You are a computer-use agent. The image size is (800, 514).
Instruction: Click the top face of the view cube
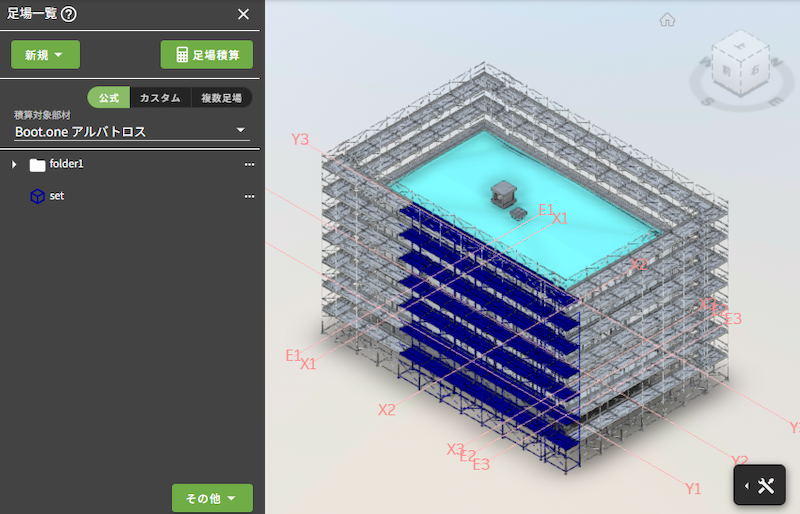click(x=741, y=47)
